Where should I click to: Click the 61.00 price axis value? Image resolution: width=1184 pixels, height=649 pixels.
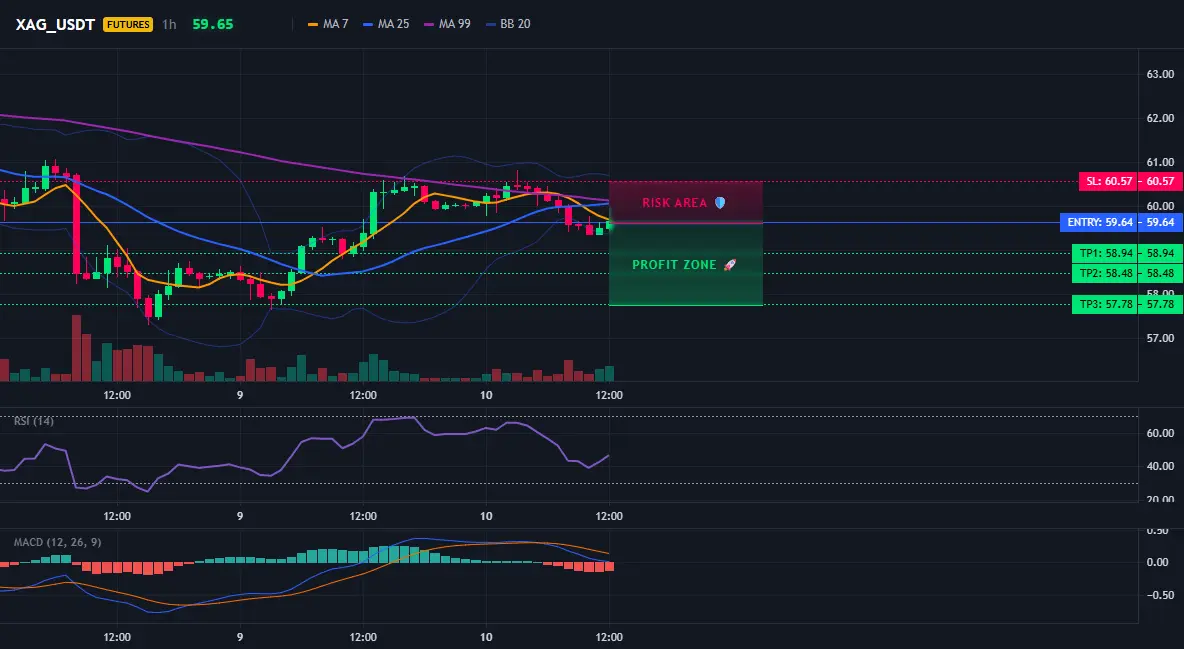1160,162
